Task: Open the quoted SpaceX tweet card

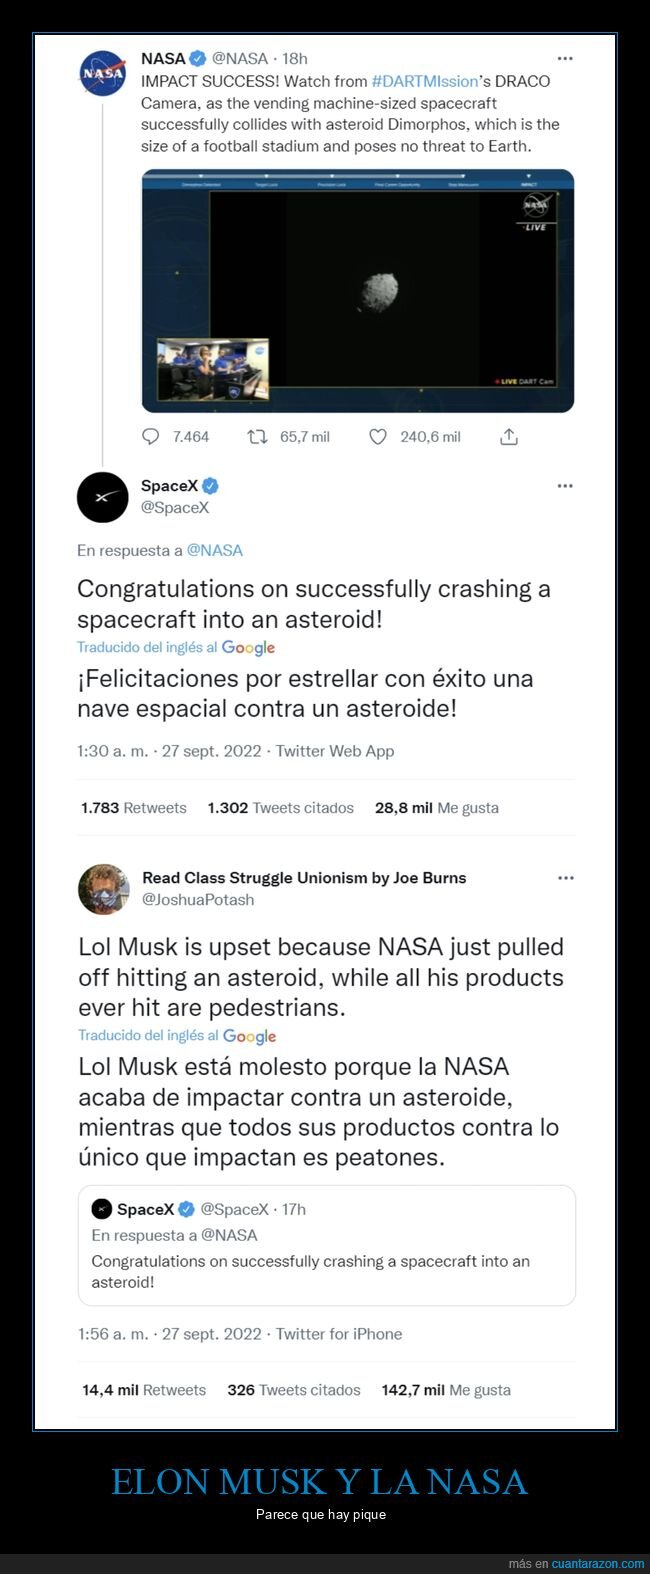Action: [x=327, y=1245]
